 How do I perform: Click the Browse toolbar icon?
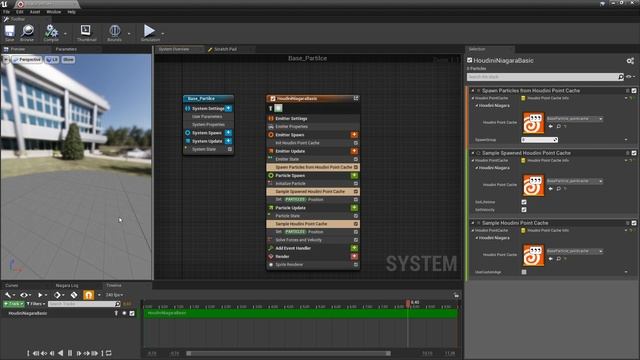tap(27, 31)
